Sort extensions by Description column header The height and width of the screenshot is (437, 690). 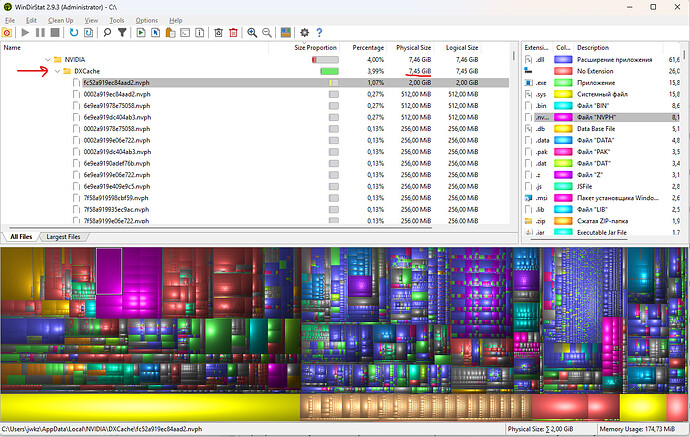click(618, 48)
